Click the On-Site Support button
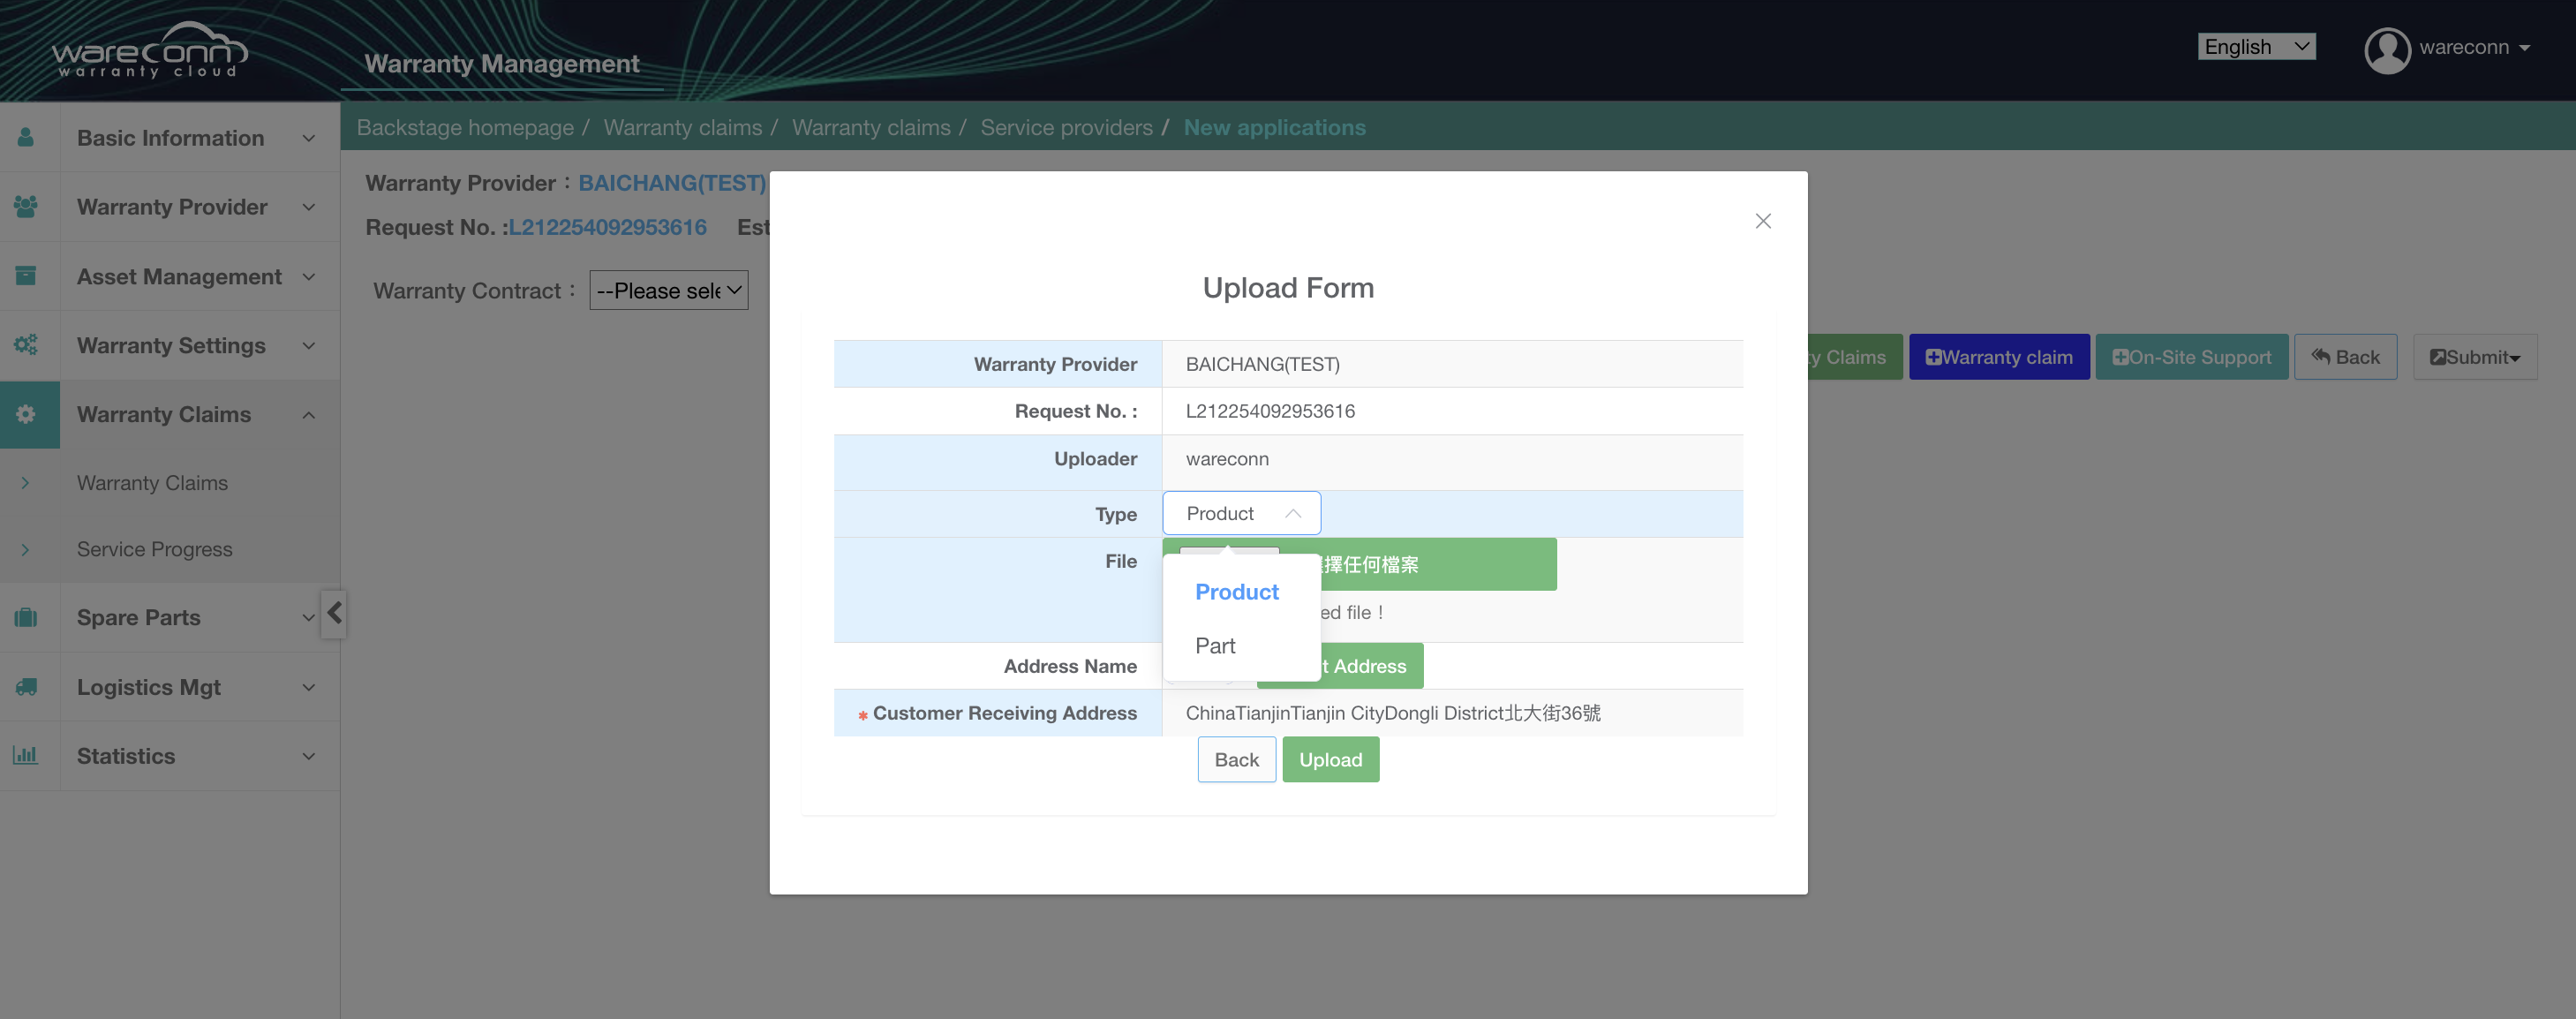The image size is (2576, 1019). point(2191,357)
